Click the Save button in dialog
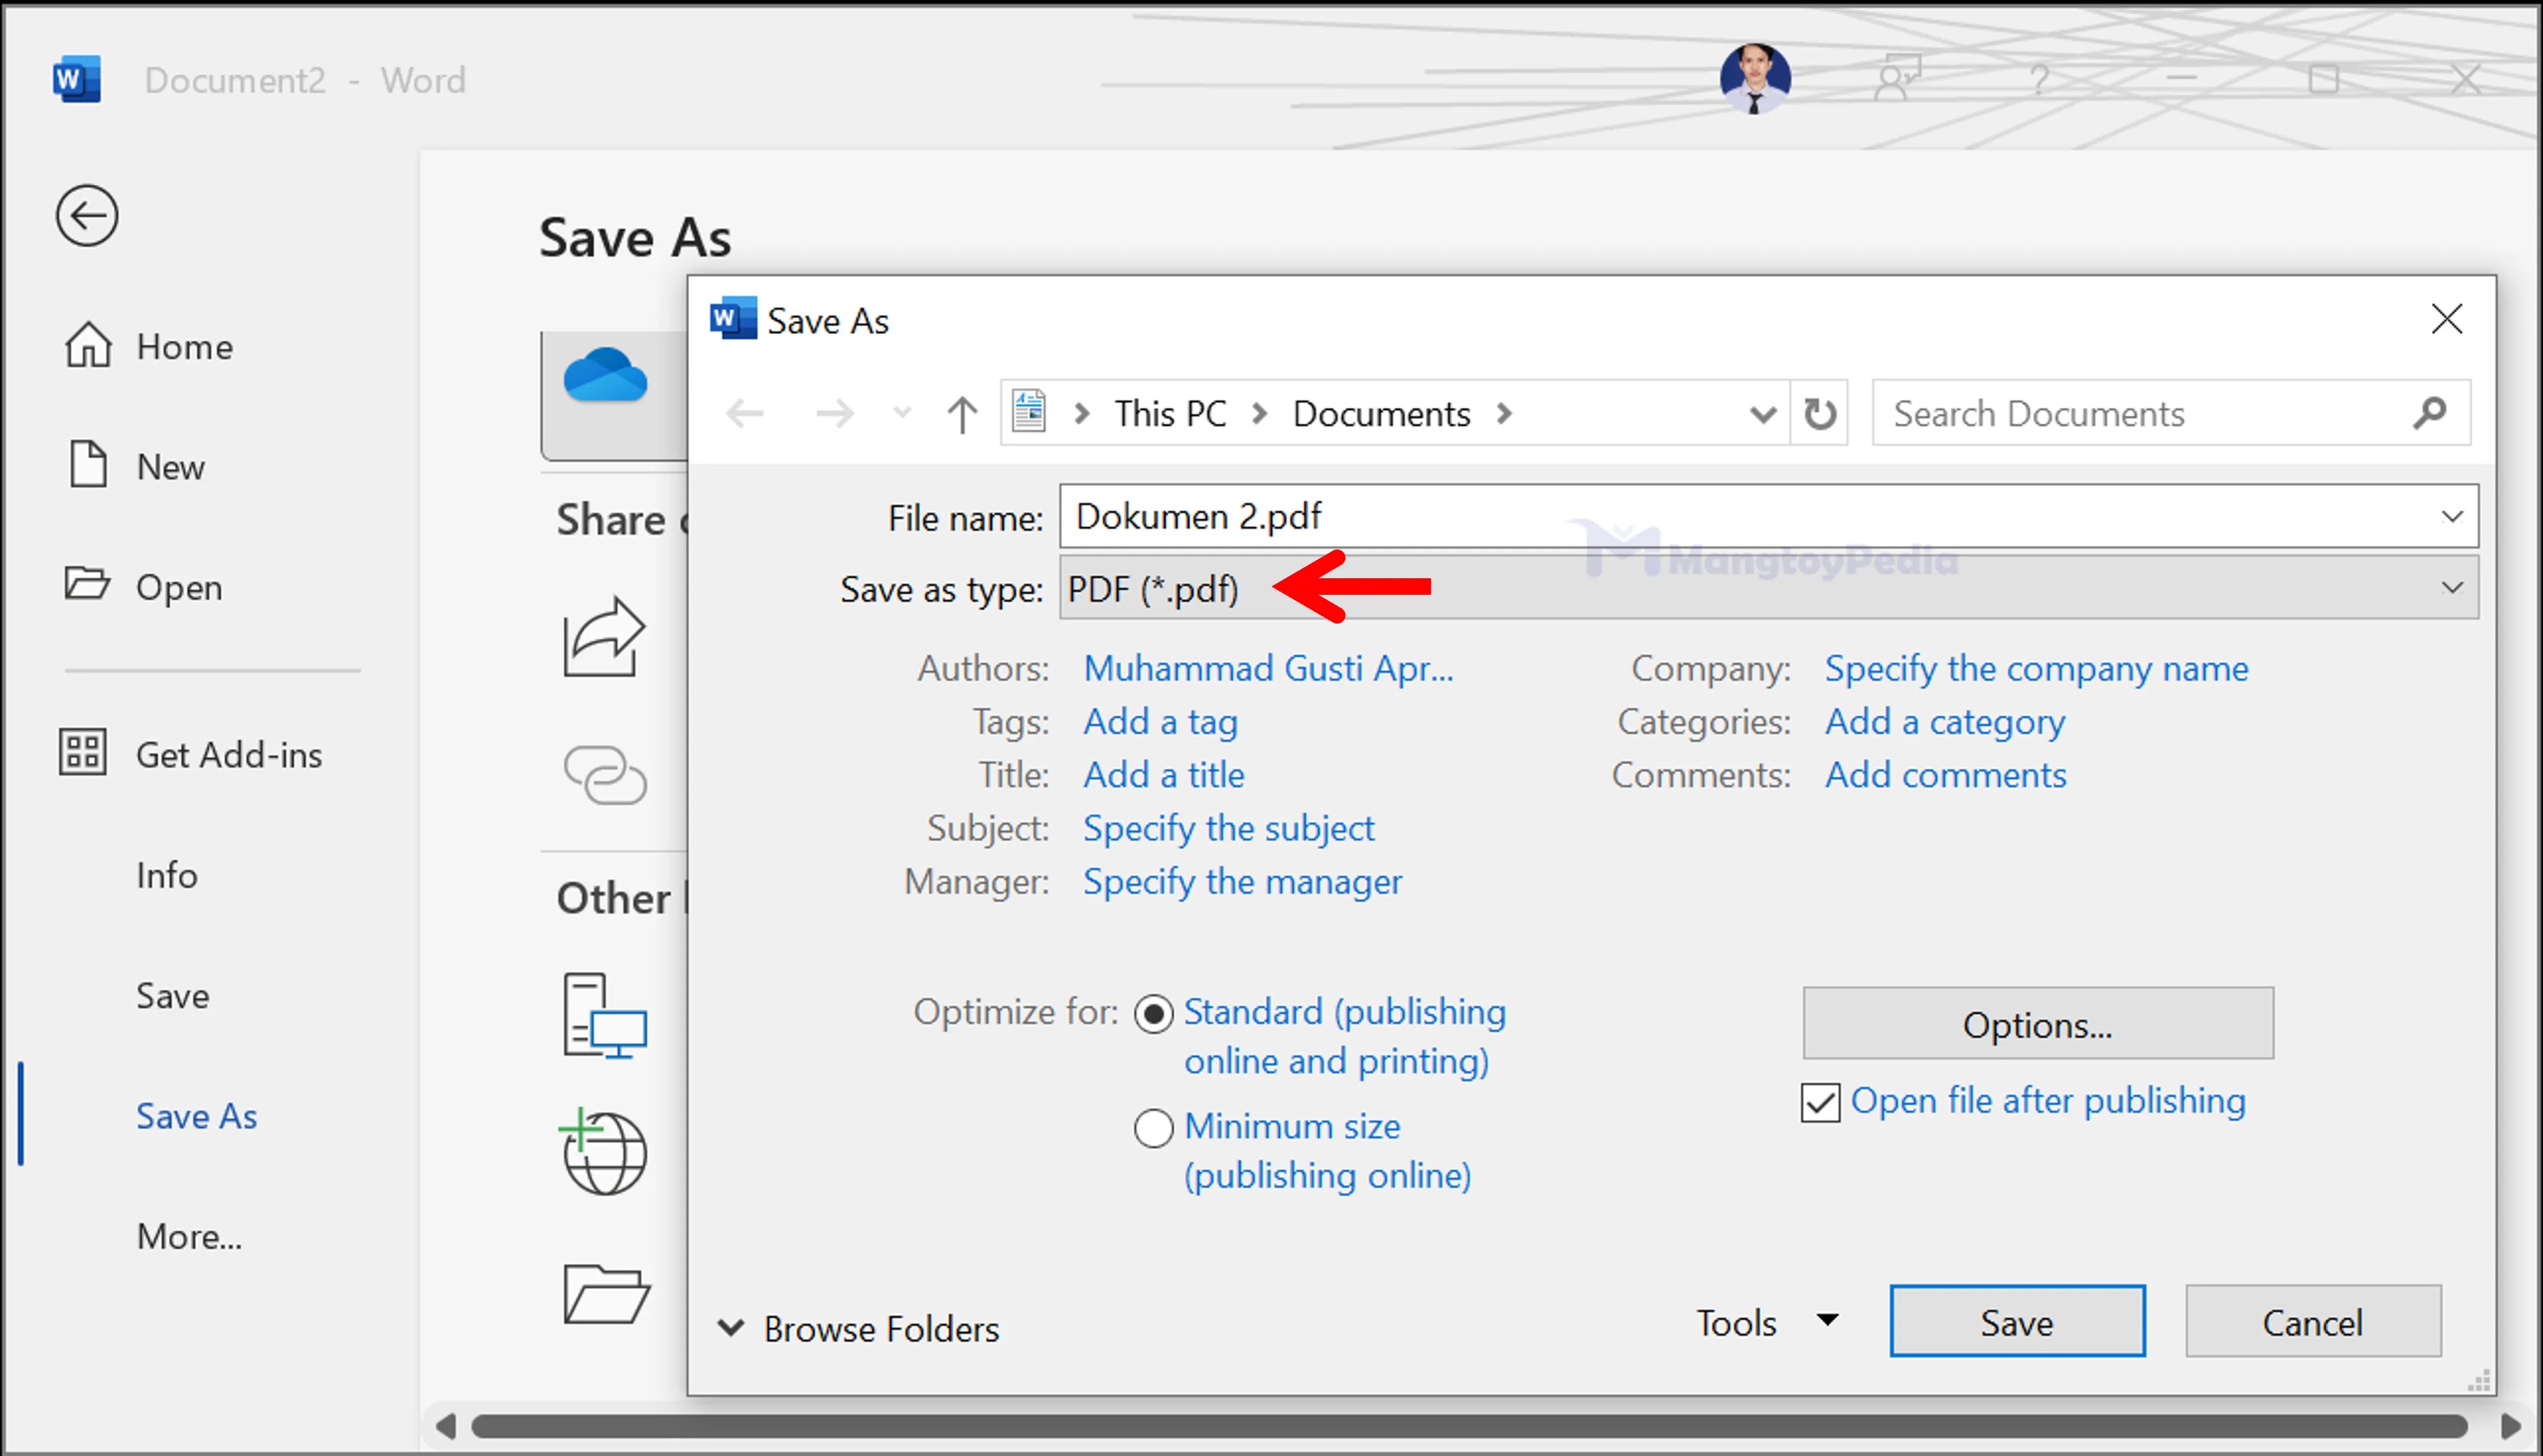 coord(2017,1321)
